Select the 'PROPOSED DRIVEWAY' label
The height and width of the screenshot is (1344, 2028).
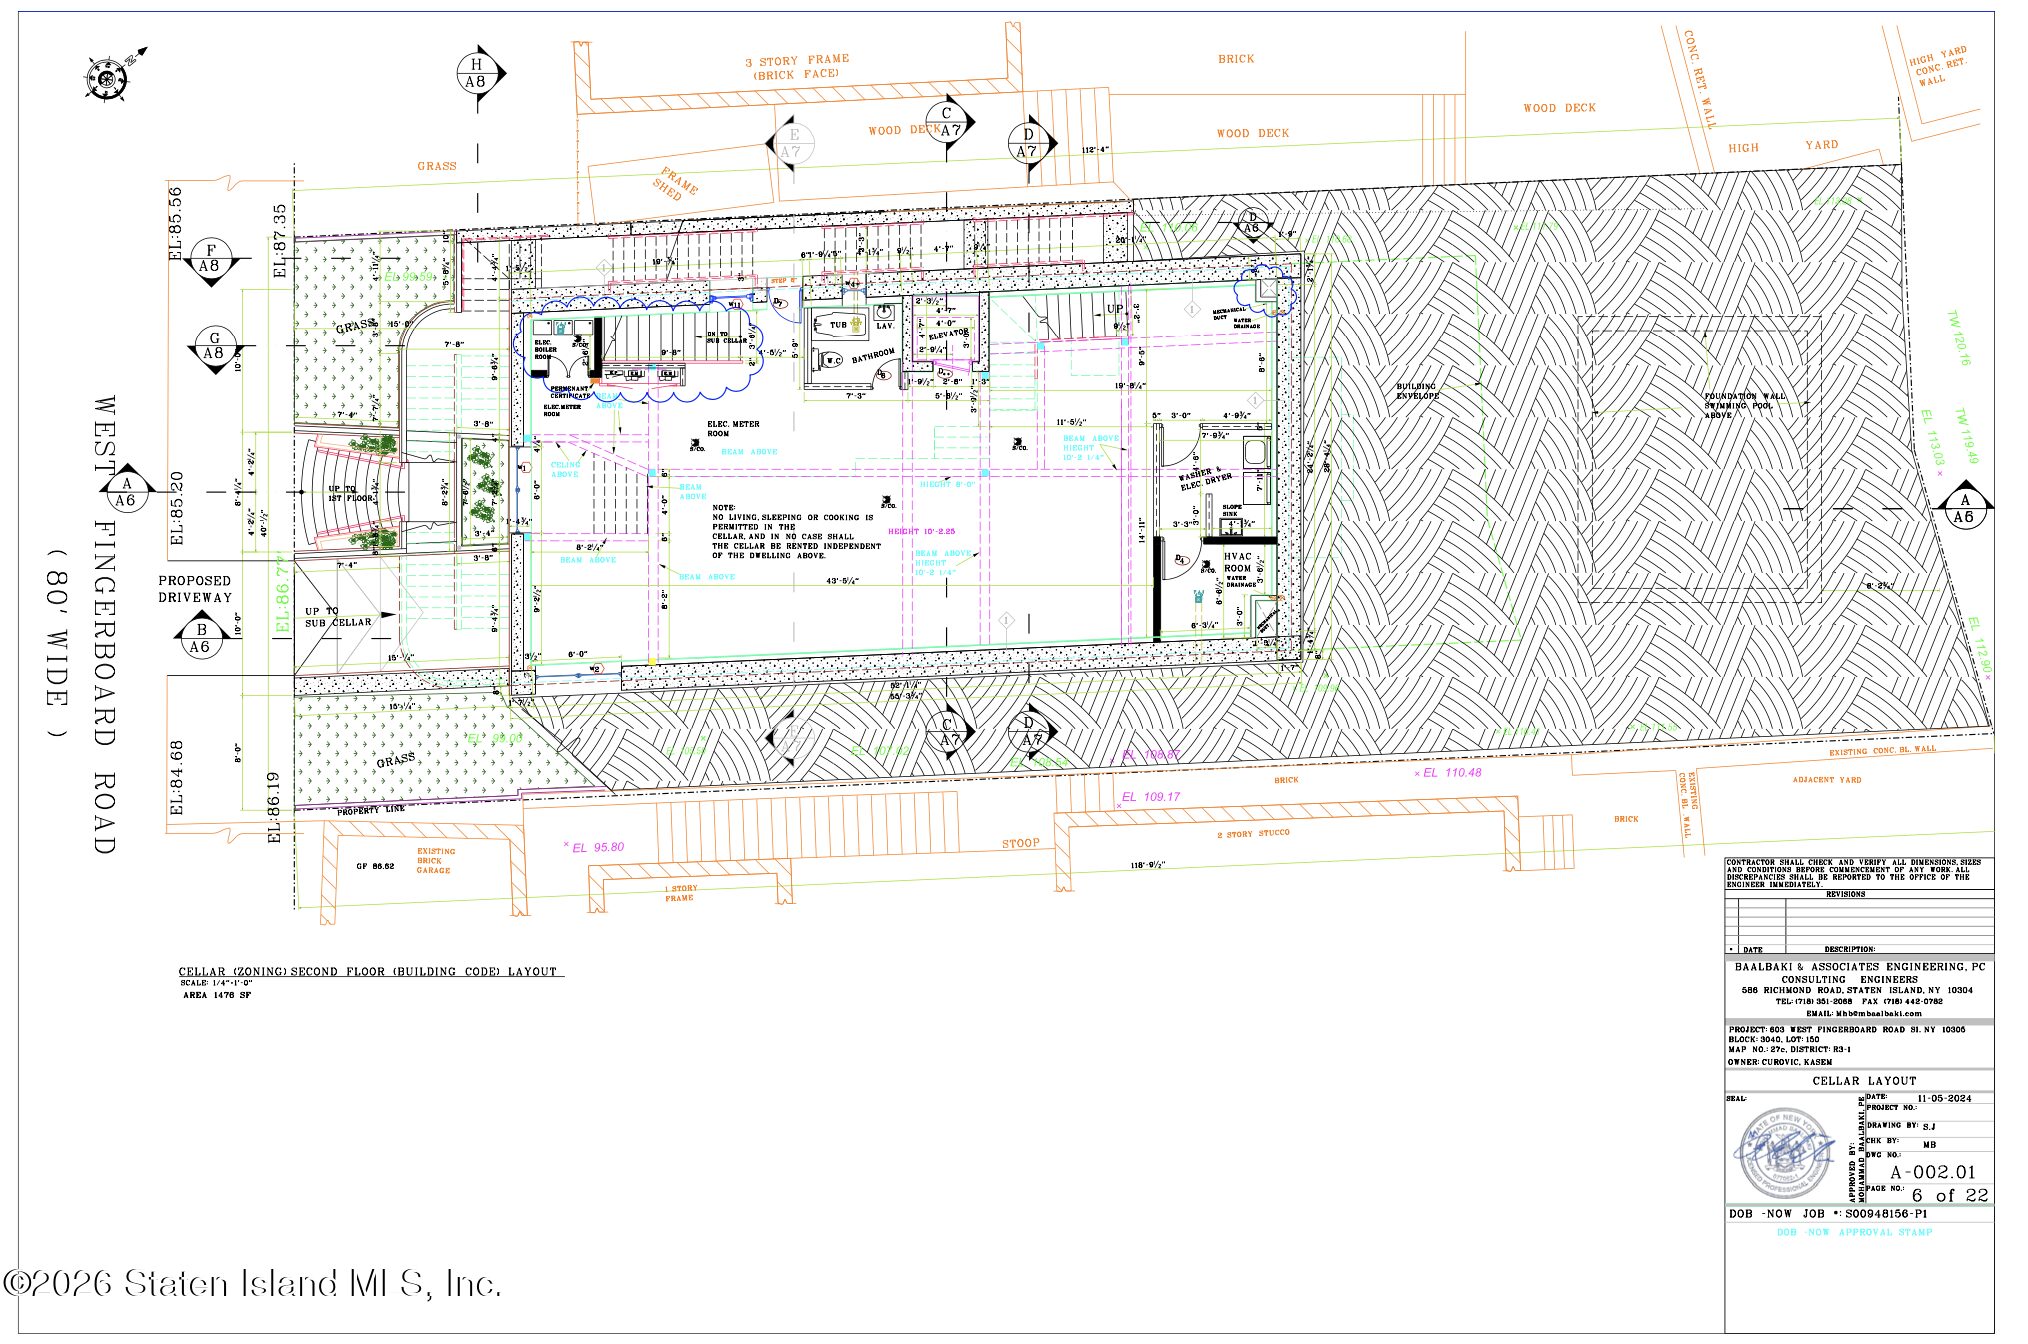tap(195, 589)
